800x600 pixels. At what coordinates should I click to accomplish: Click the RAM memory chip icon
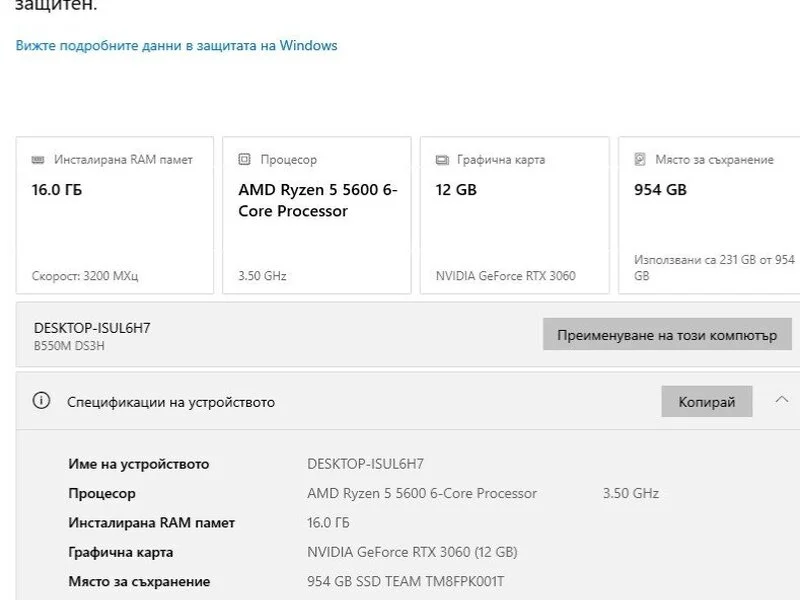38,160
